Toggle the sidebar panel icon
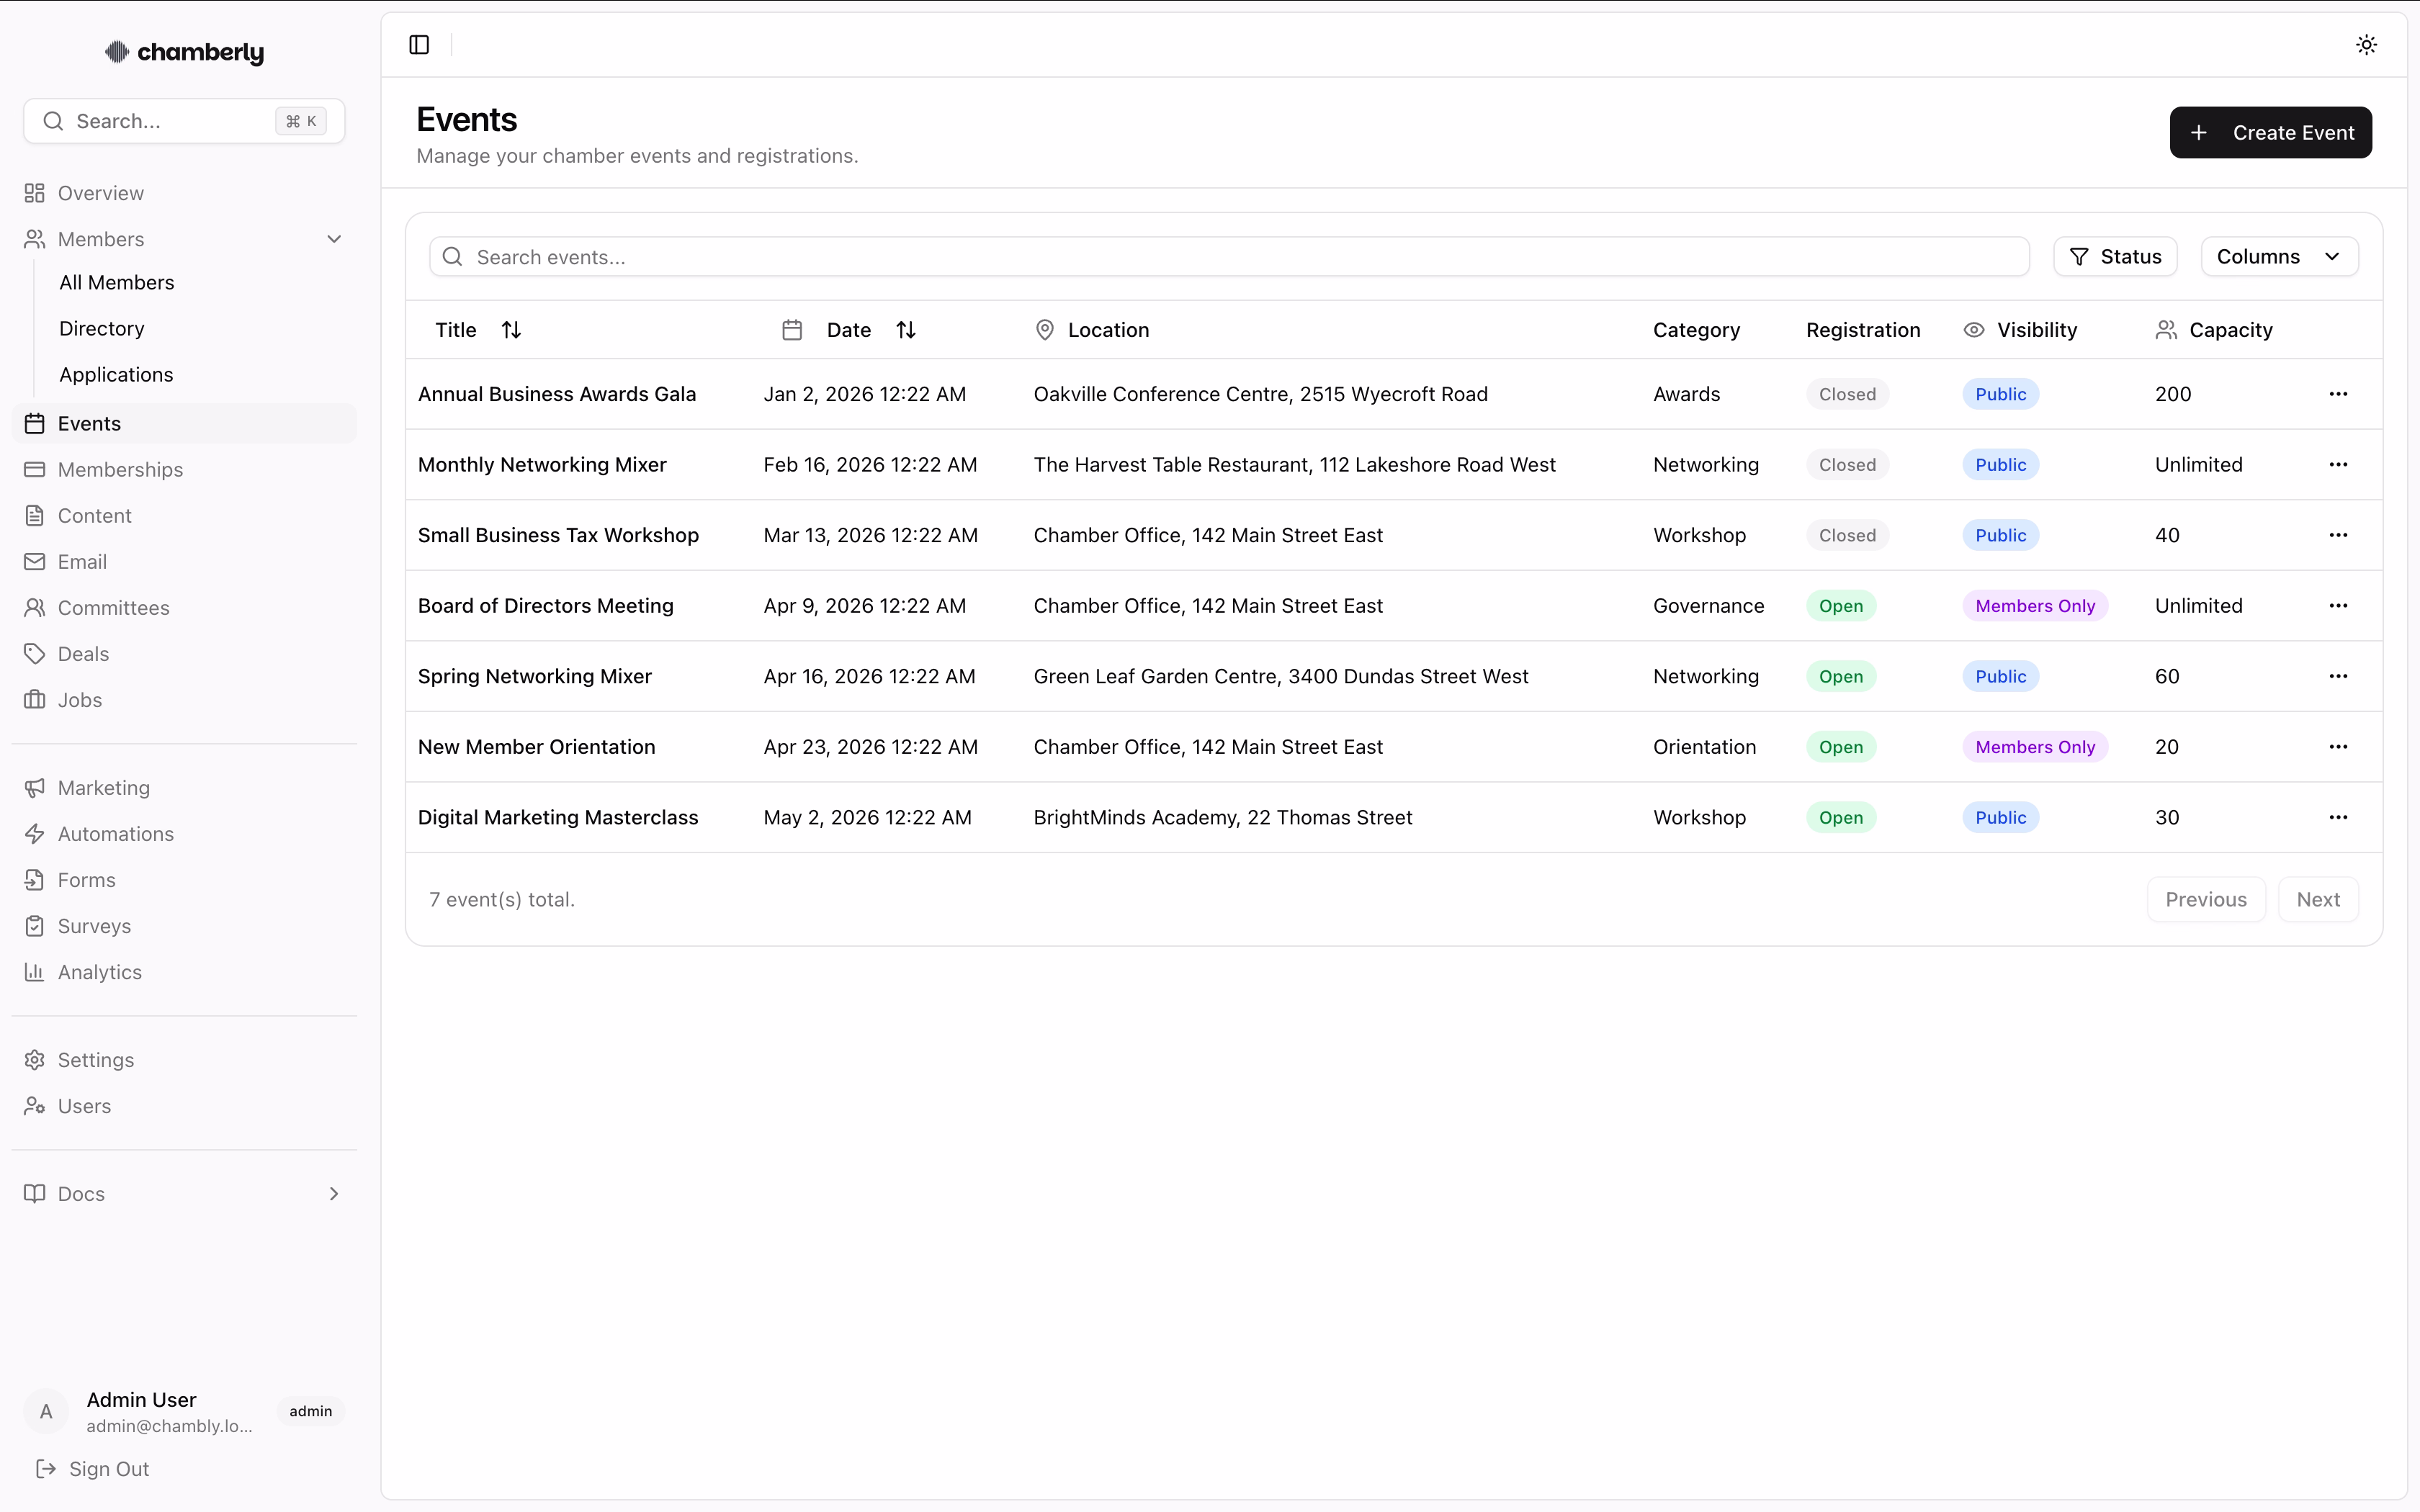This screenshot has height=1512, width=2420. (x=419, y=45)
